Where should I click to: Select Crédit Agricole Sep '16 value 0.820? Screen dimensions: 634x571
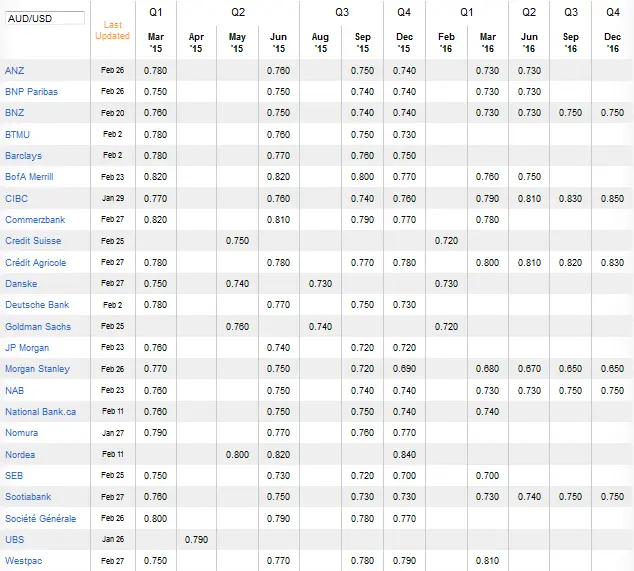[571, 263]
